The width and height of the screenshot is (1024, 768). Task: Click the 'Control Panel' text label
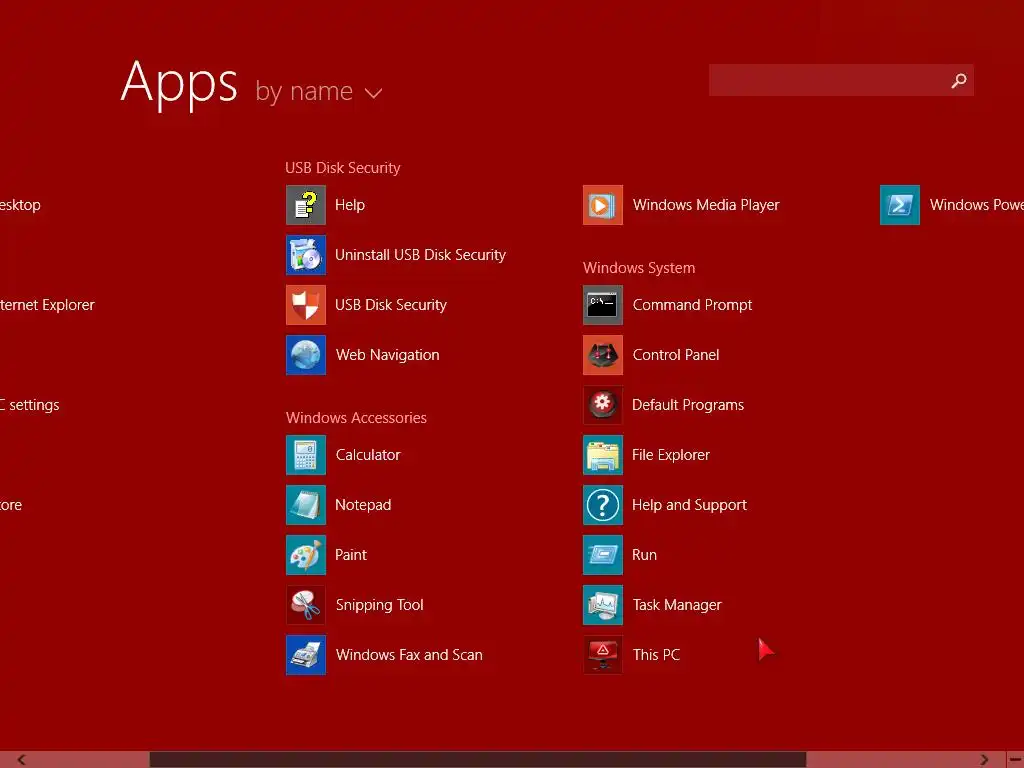pyautogui.click(x=676, y=355)
